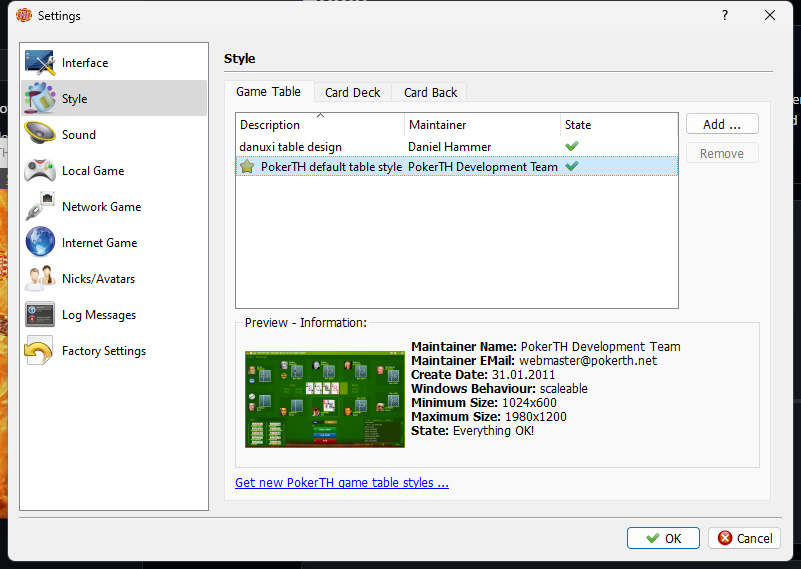The width and height of the screenshot is (801, 569).
Task: Select the Sound speaker icon
Action: tap(40, 135)
